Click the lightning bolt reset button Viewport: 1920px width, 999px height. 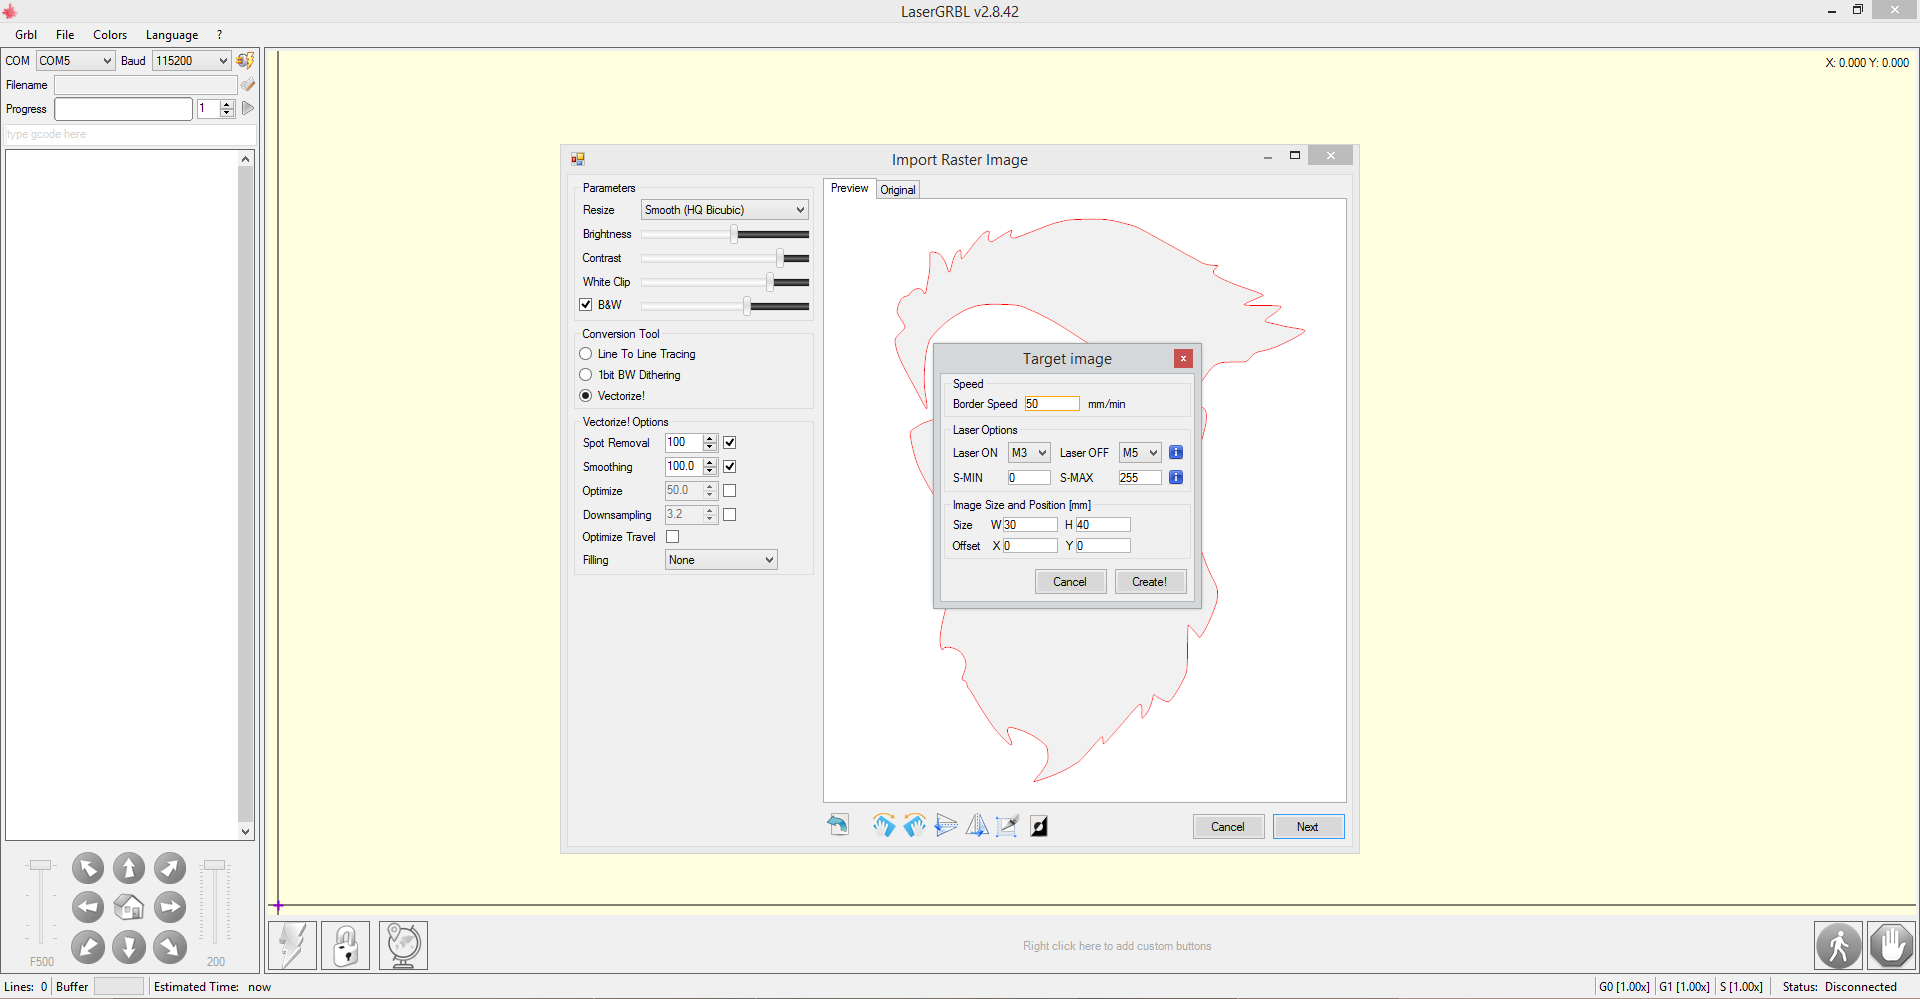(x=293, y=945)
